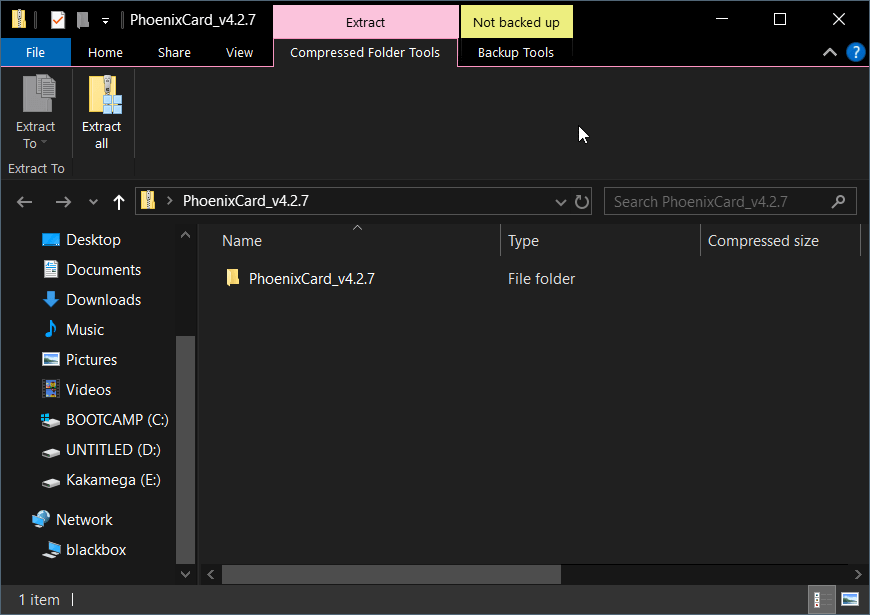The width and height of the screenshot is (870, 615).
Task: Switch to the Home ribbon tab
Action: coord(105,53)
